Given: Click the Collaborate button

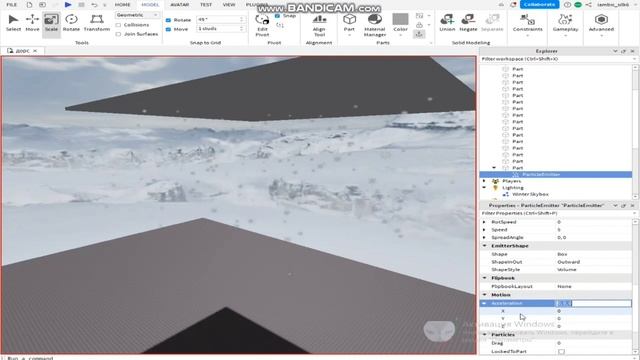Looking at the screenshot, I should [539, 4].
